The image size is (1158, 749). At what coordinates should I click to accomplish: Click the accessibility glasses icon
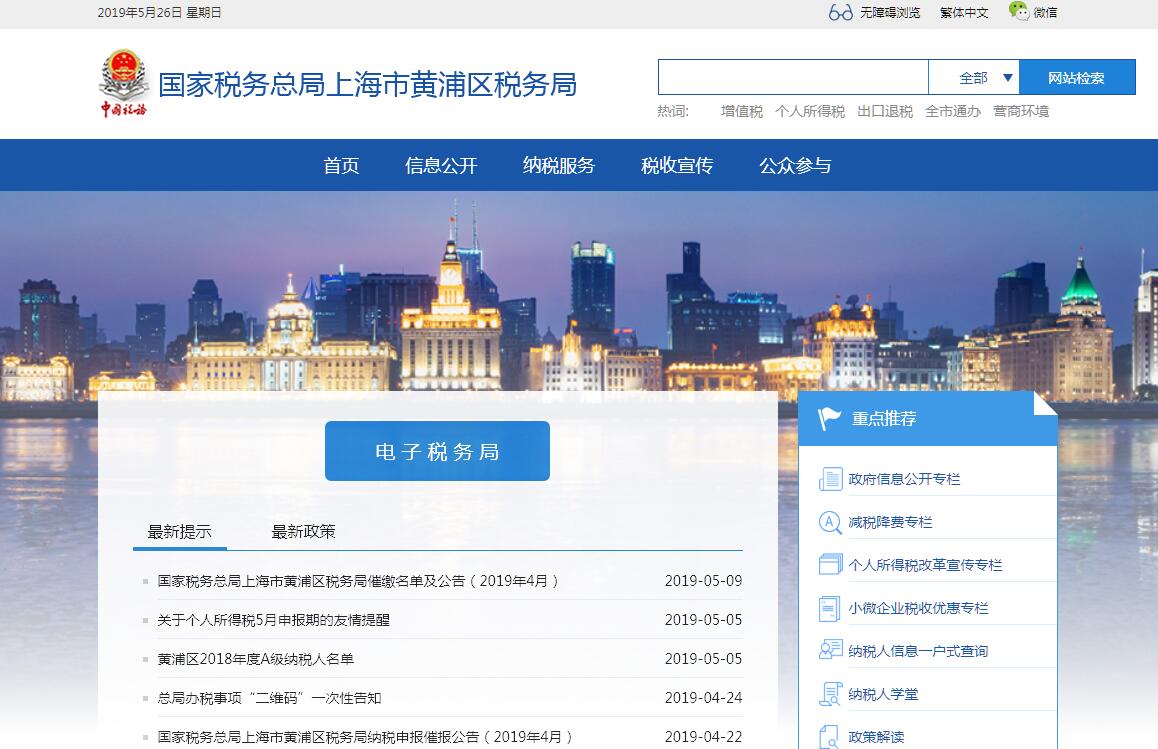(840, 12)
